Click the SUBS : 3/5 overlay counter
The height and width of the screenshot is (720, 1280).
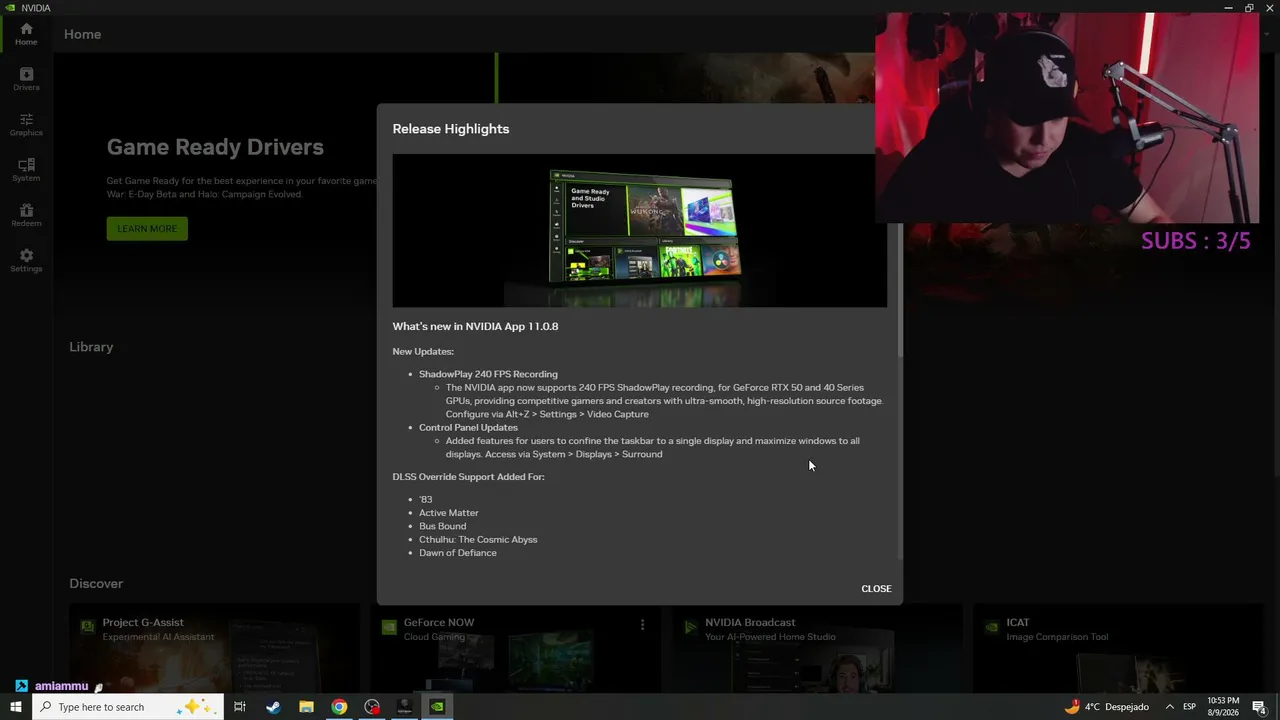1196,241
